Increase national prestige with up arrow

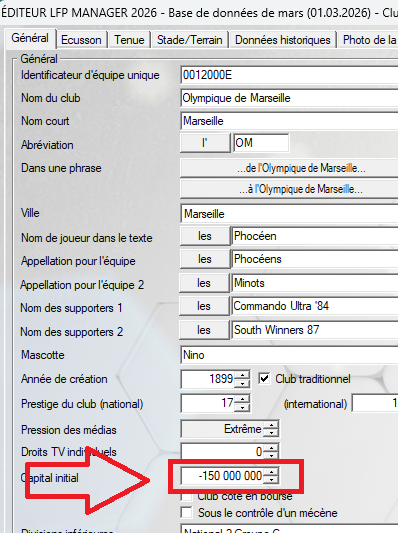coord(242,399)
